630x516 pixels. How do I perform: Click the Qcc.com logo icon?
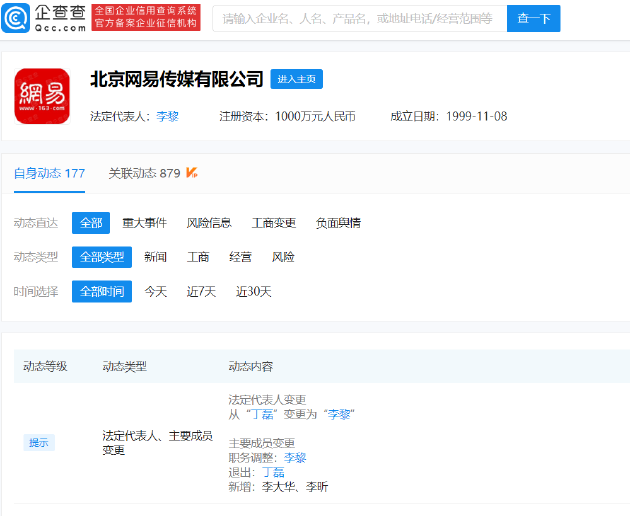[18, 18]
